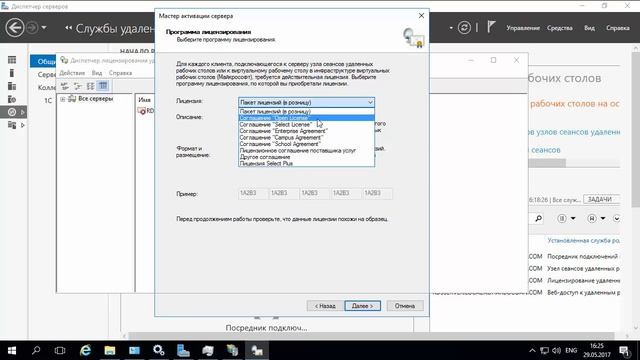Click the Отмена button in wizard

pyautogui.click(x=405, y=306)
